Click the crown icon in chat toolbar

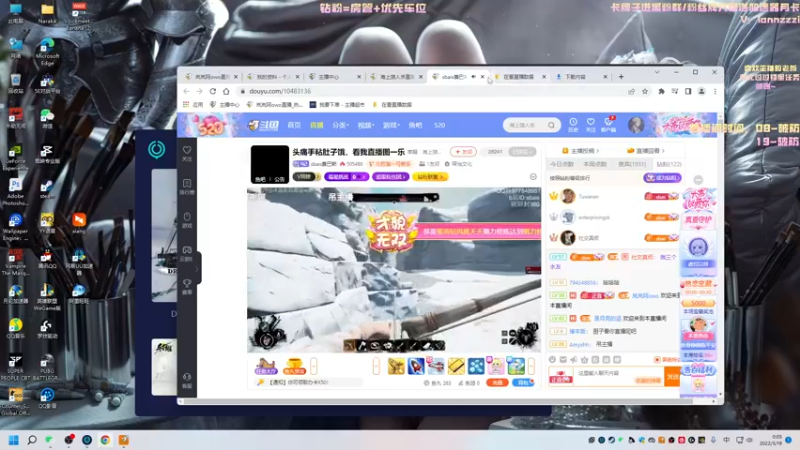pyautogui.click(x=585, y=360)
